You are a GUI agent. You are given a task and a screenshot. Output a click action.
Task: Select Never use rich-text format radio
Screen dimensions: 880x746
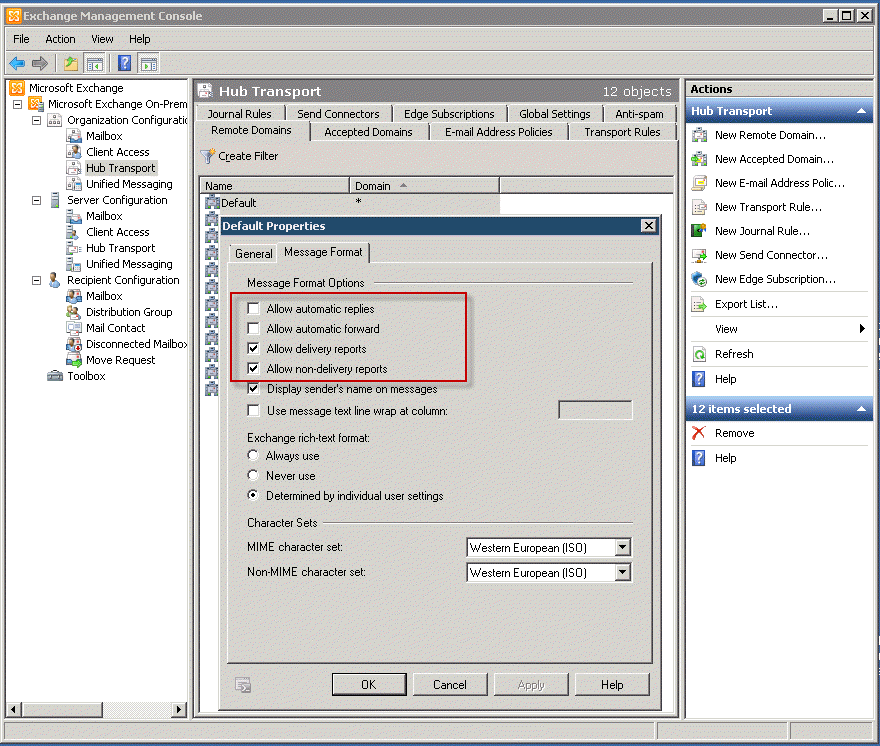click(x=253, y=475)
